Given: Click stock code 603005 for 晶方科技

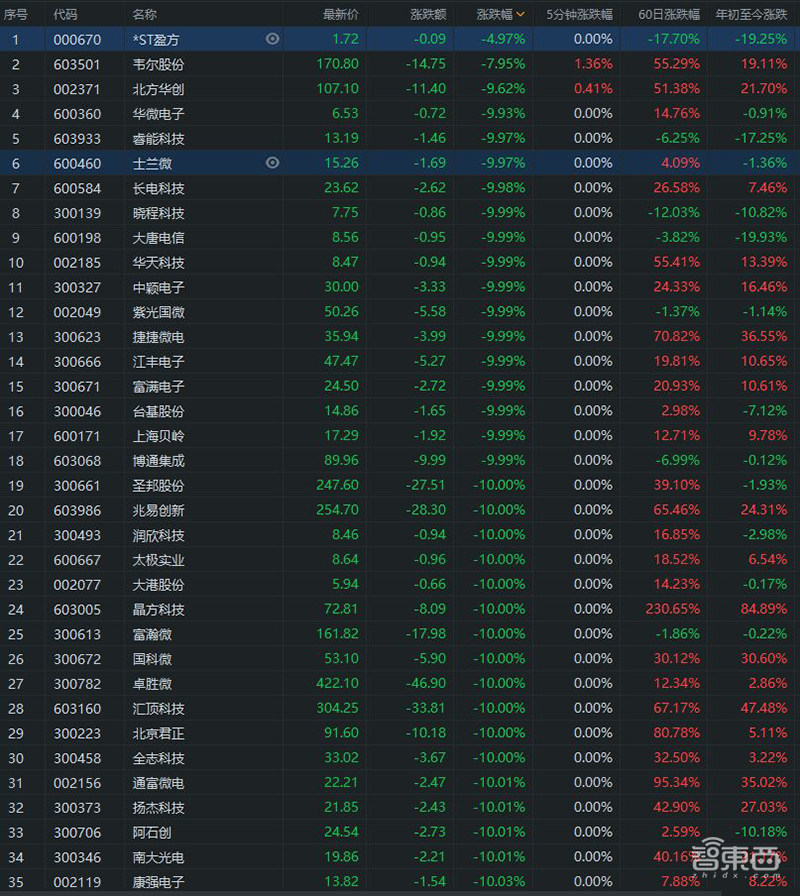Looking at the screenshot, I should [77, 609].
